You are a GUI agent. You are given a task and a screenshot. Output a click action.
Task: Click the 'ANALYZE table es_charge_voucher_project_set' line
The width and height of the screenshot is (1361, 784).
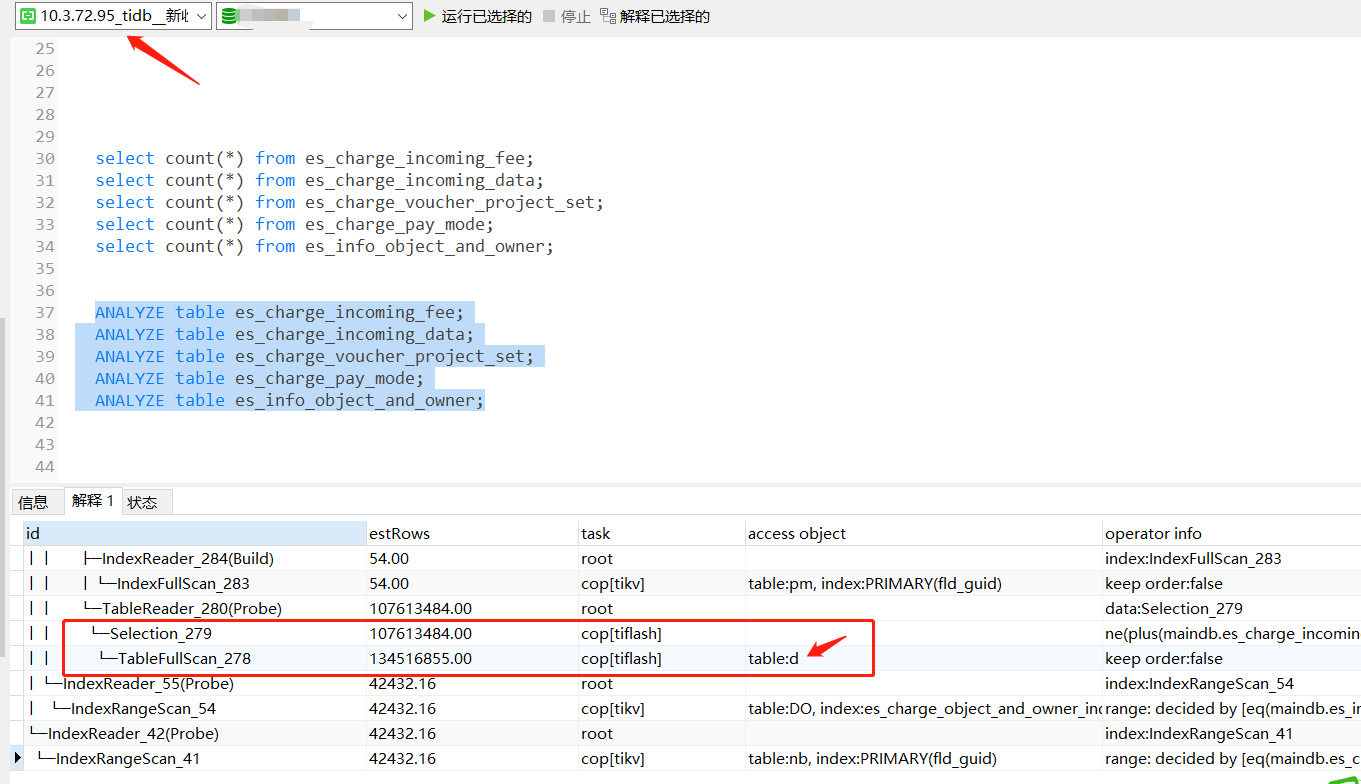[x=315, y=356]
